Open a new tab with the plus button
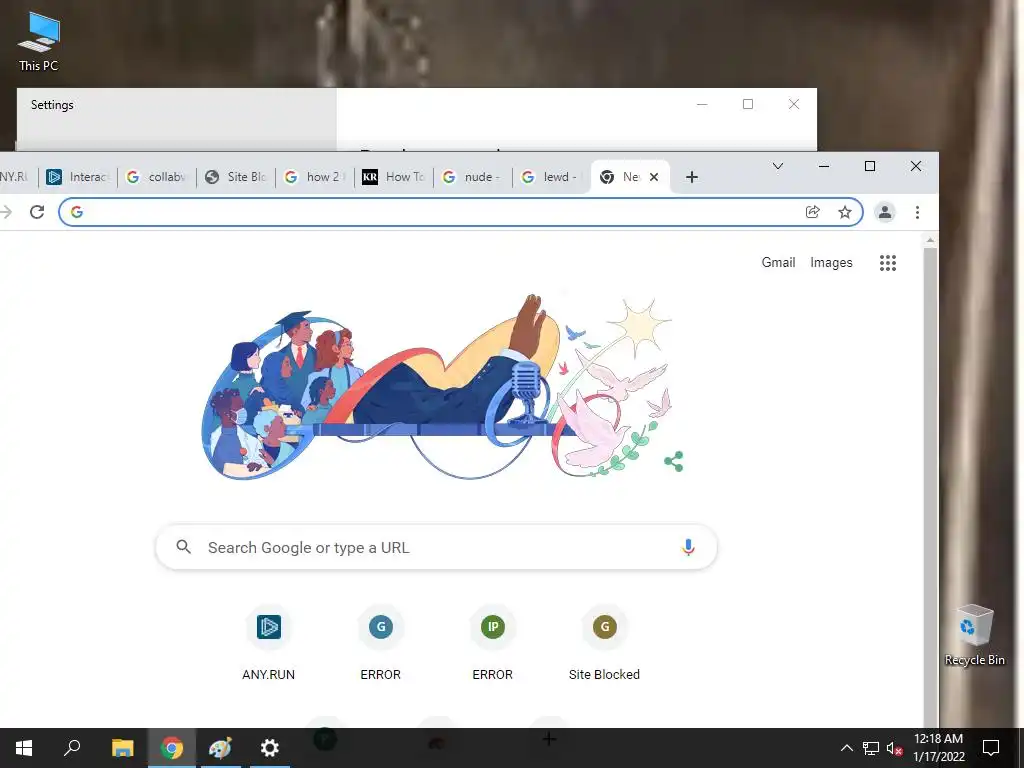The image size is (1024, 768). tap(692, 177)
